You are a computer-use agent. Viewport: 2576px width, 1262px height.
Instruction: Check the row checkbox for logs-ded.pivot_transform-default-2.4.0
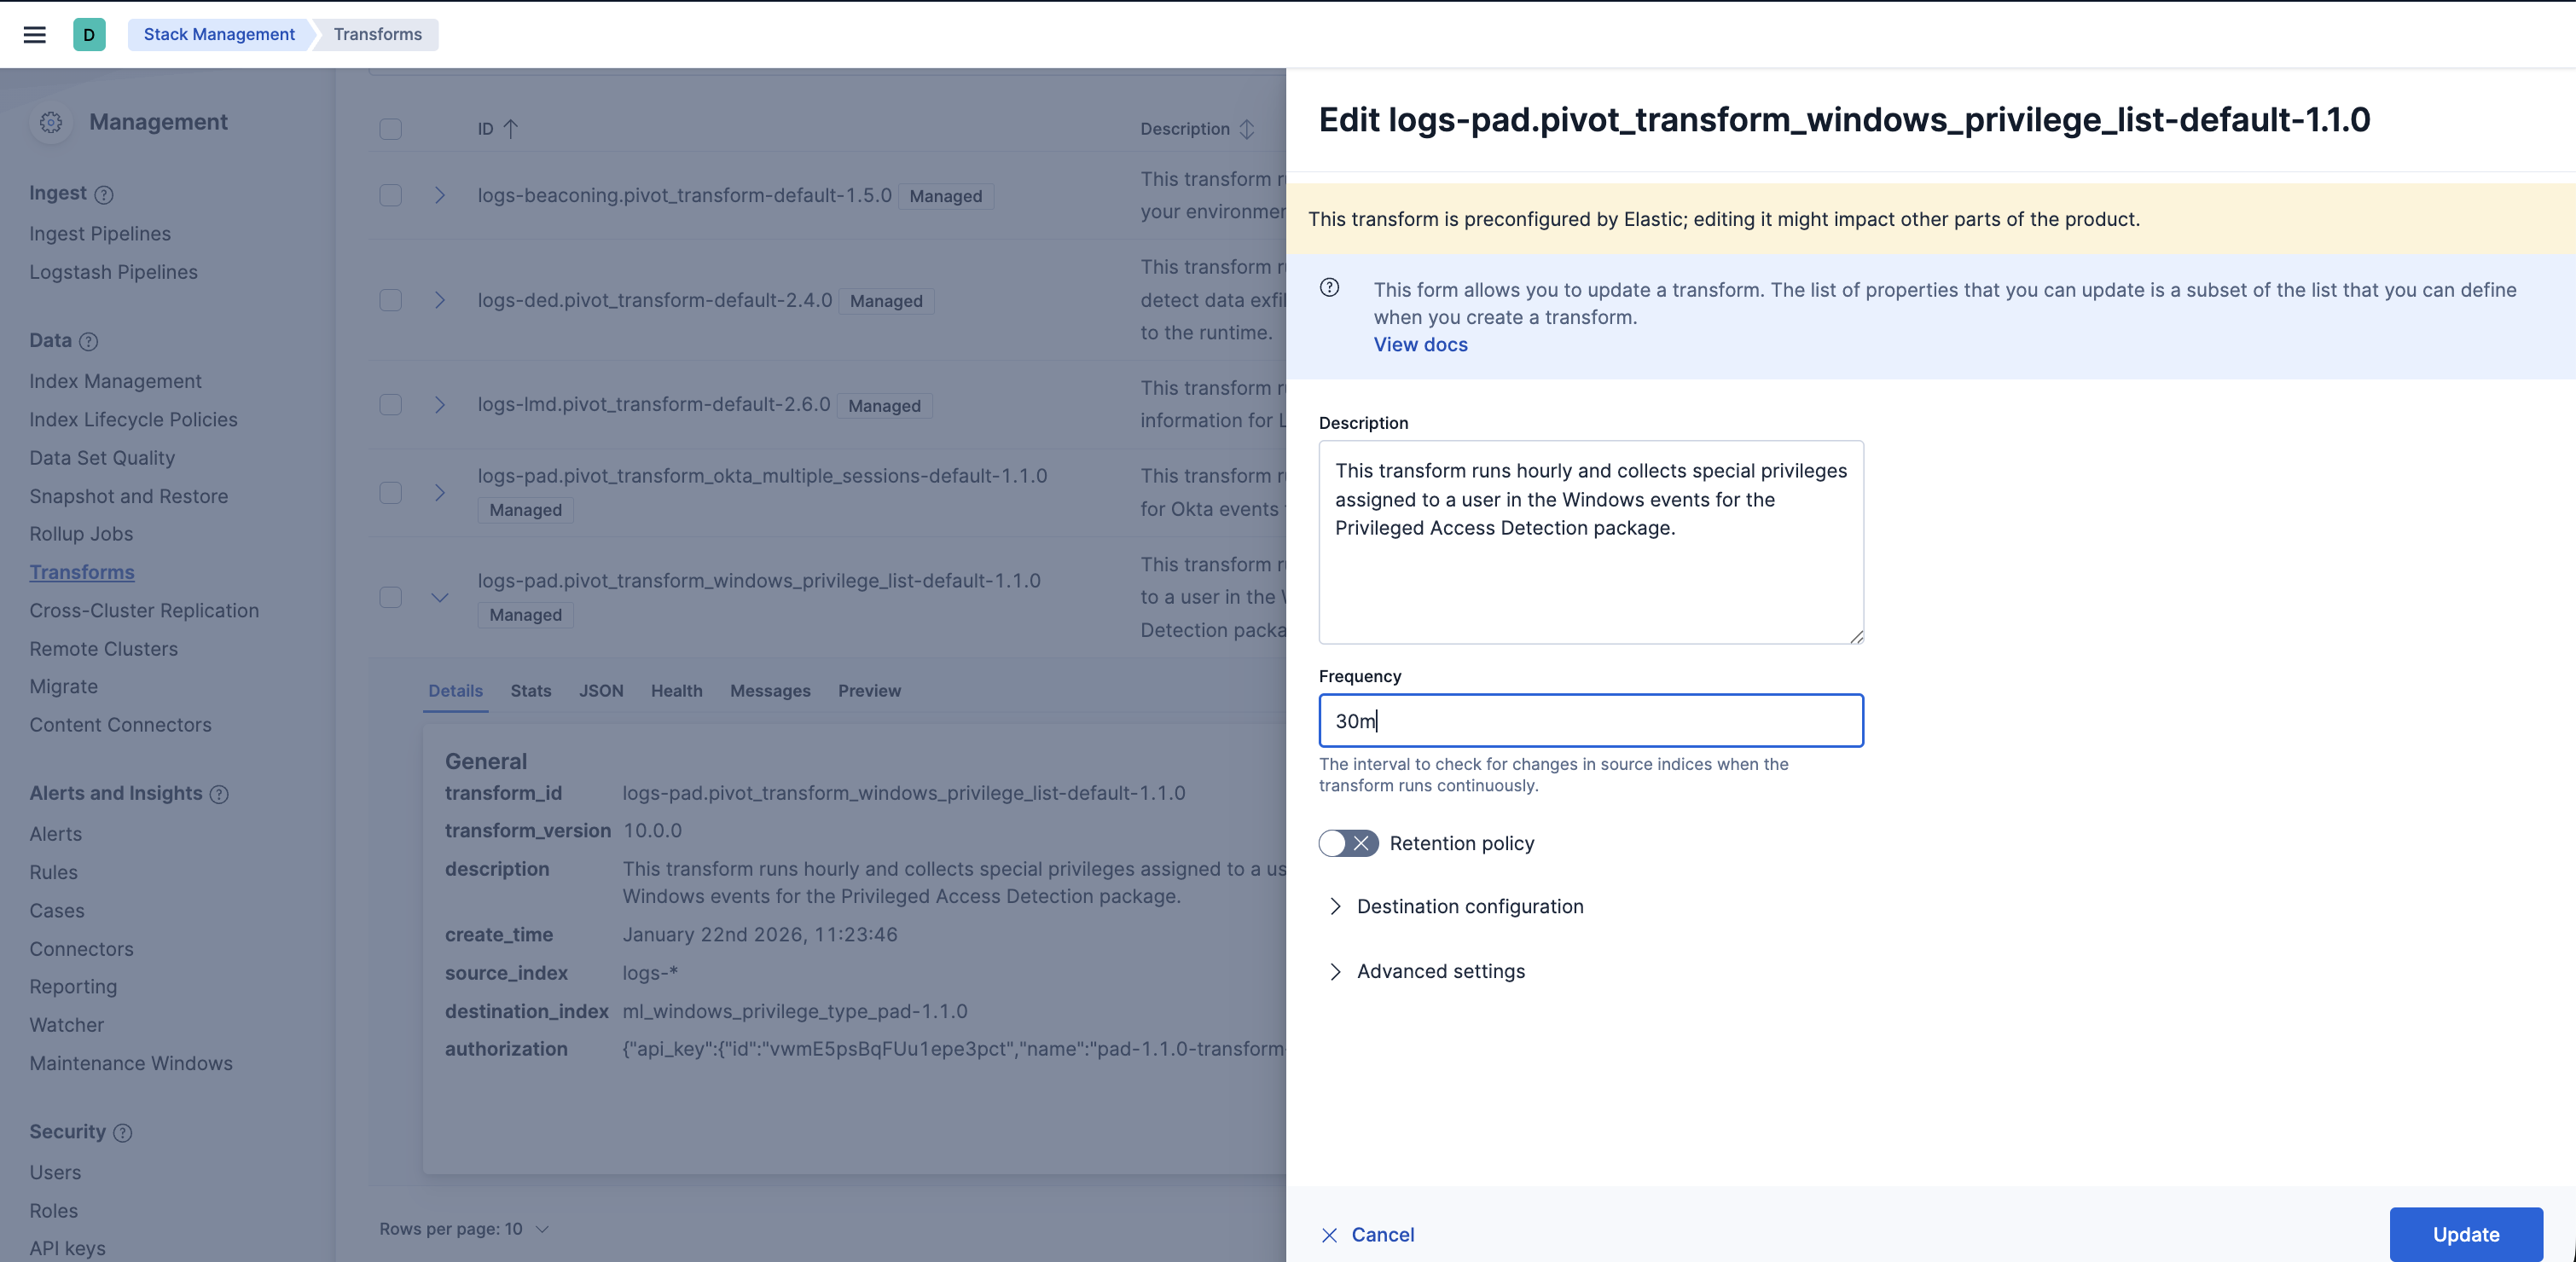coord(390,300)
